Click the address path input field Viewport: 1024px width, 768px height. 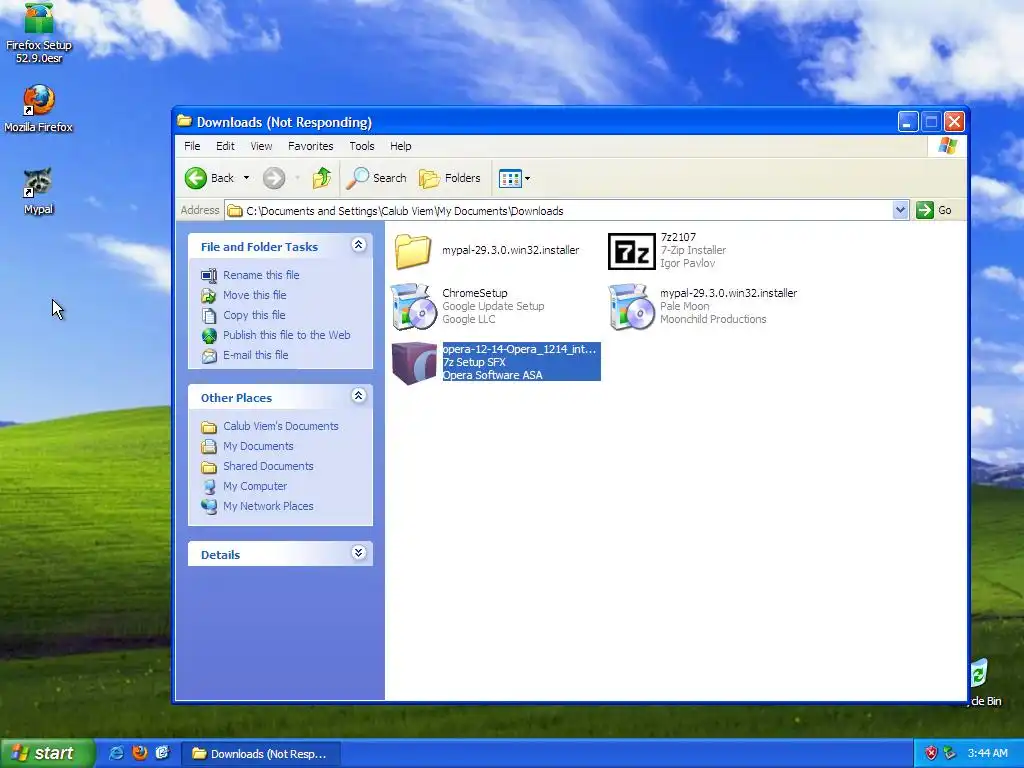pos(559,210)
